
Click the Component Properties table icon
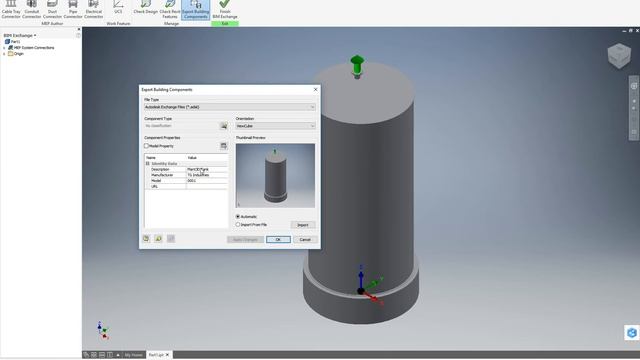pyautogui.click(x=224, y=146)
